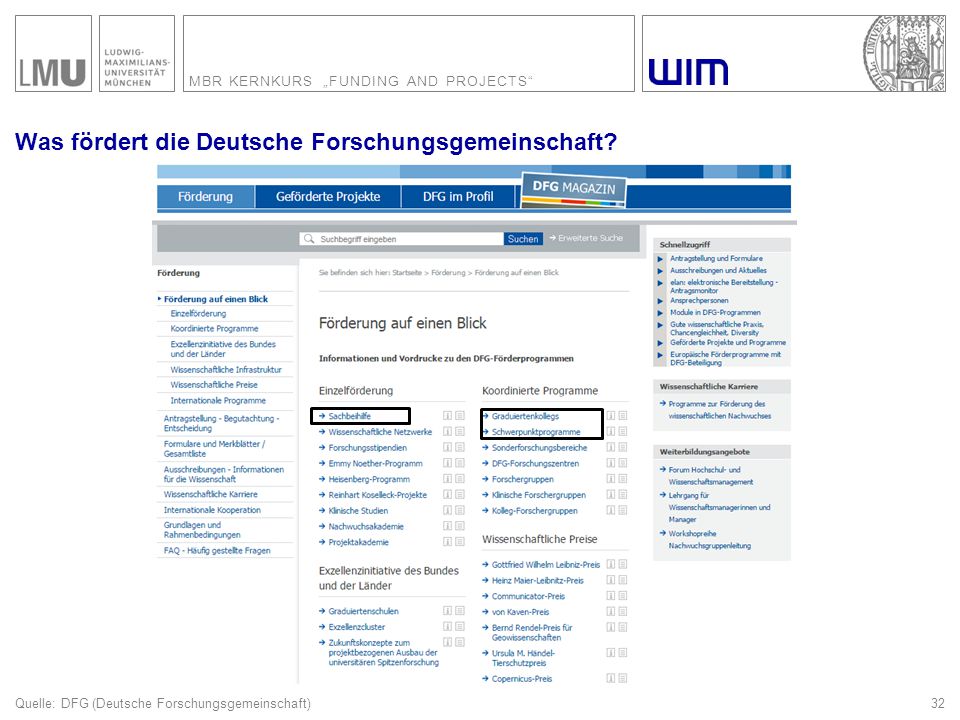Viewport: 960px width, 720px height.
Task: Click info icon next to Wissenschaftliche Netzwerke
Action: coord(448,432)
